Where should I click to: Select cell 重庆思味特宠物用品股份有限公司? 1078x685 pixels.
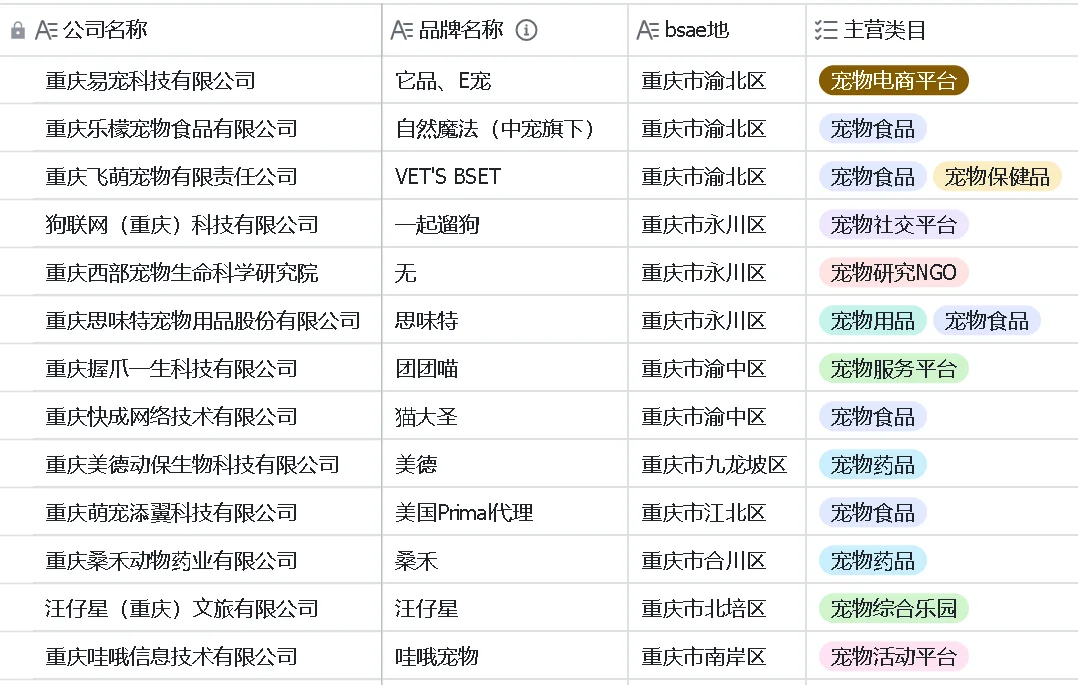click(190, 320)
